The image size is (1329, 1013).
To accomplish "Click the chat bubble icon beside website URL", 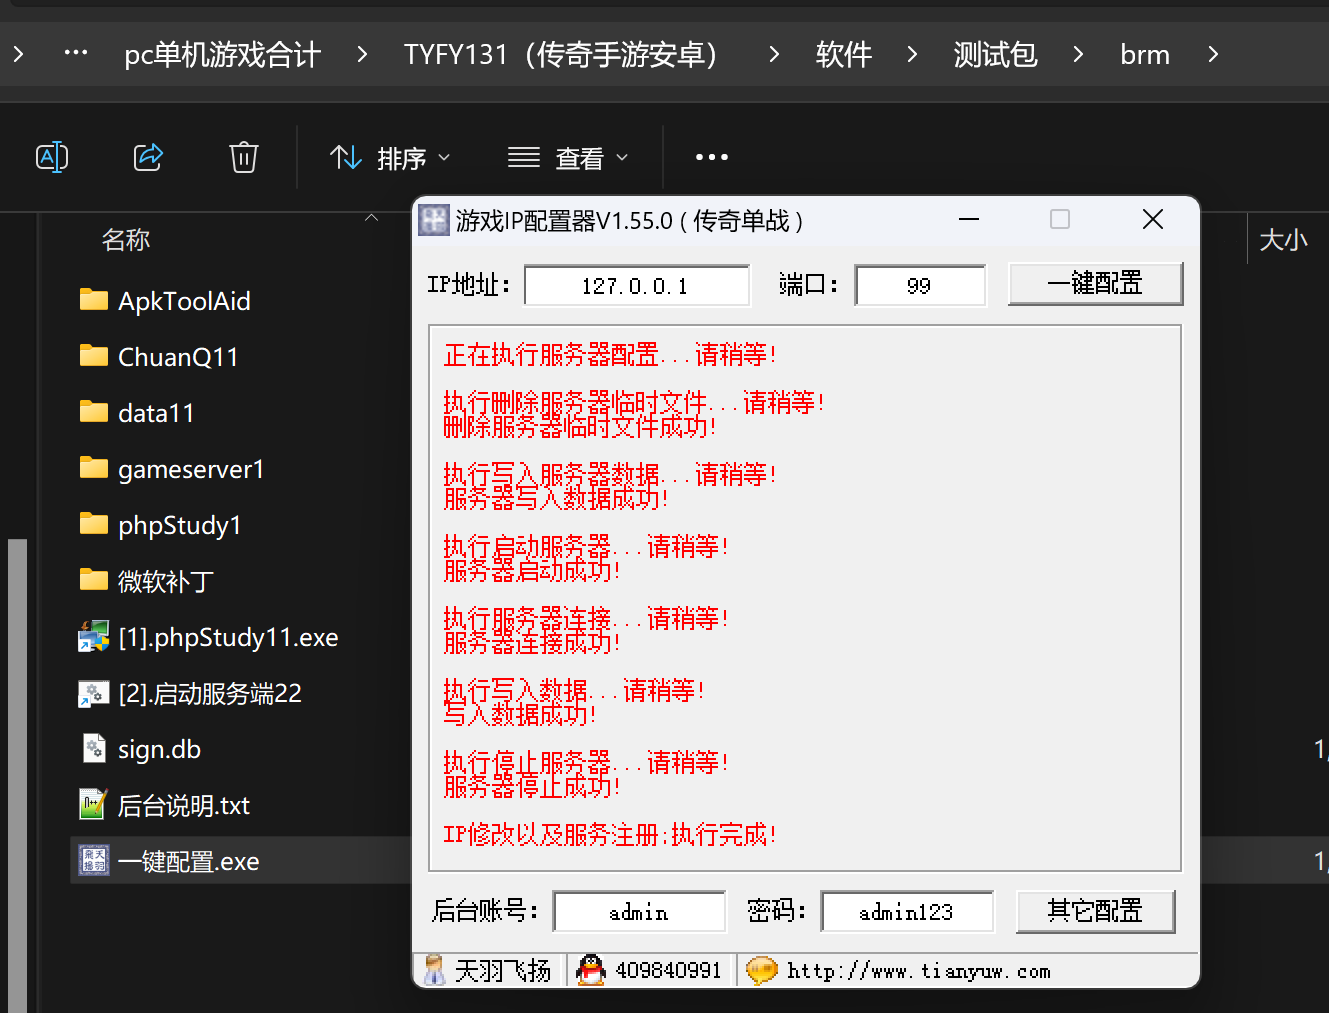I will (x=762, y=970).
